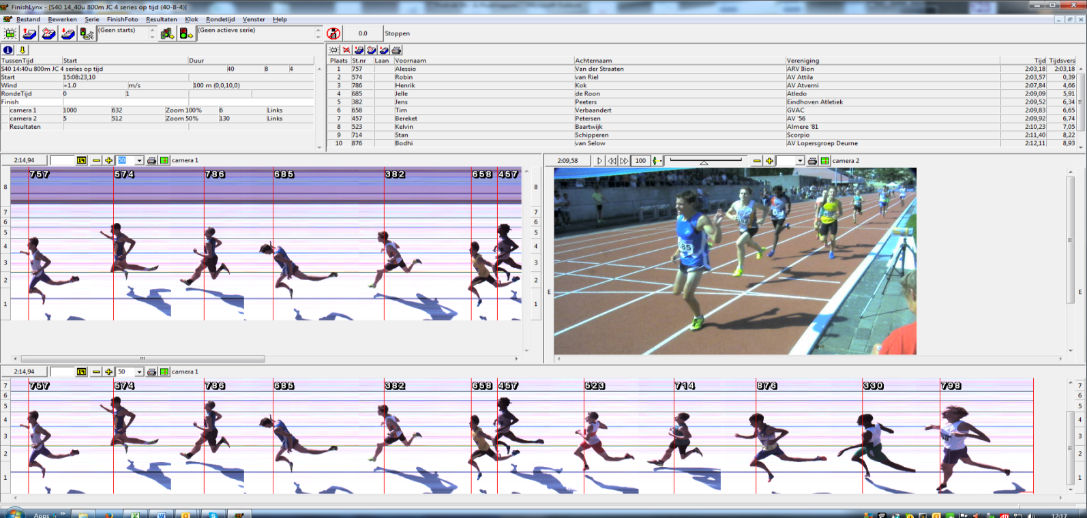This screenshot has width=1087, height=518.
Task: Toggle the green grid overlay for camera 1
Action: pos(164,160)
